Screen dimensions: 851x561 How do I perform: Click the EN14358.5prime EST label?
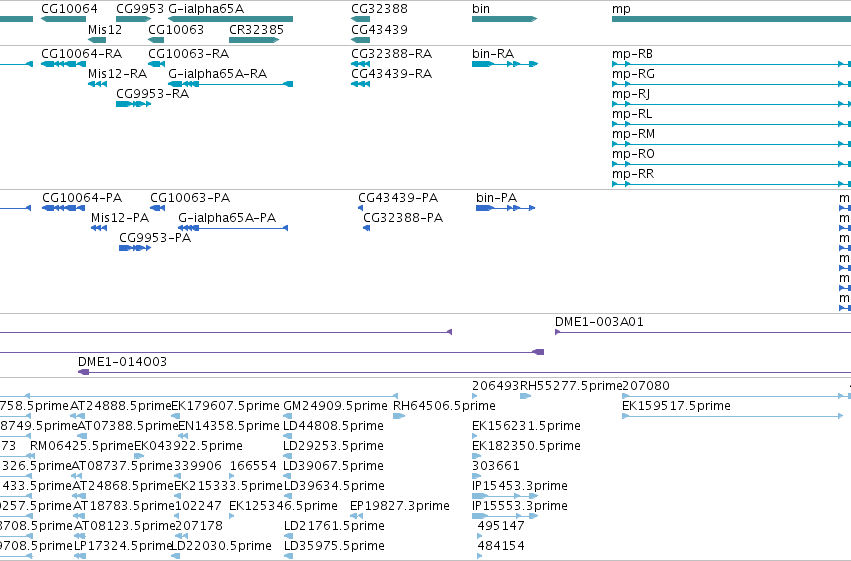coord(228,426)
